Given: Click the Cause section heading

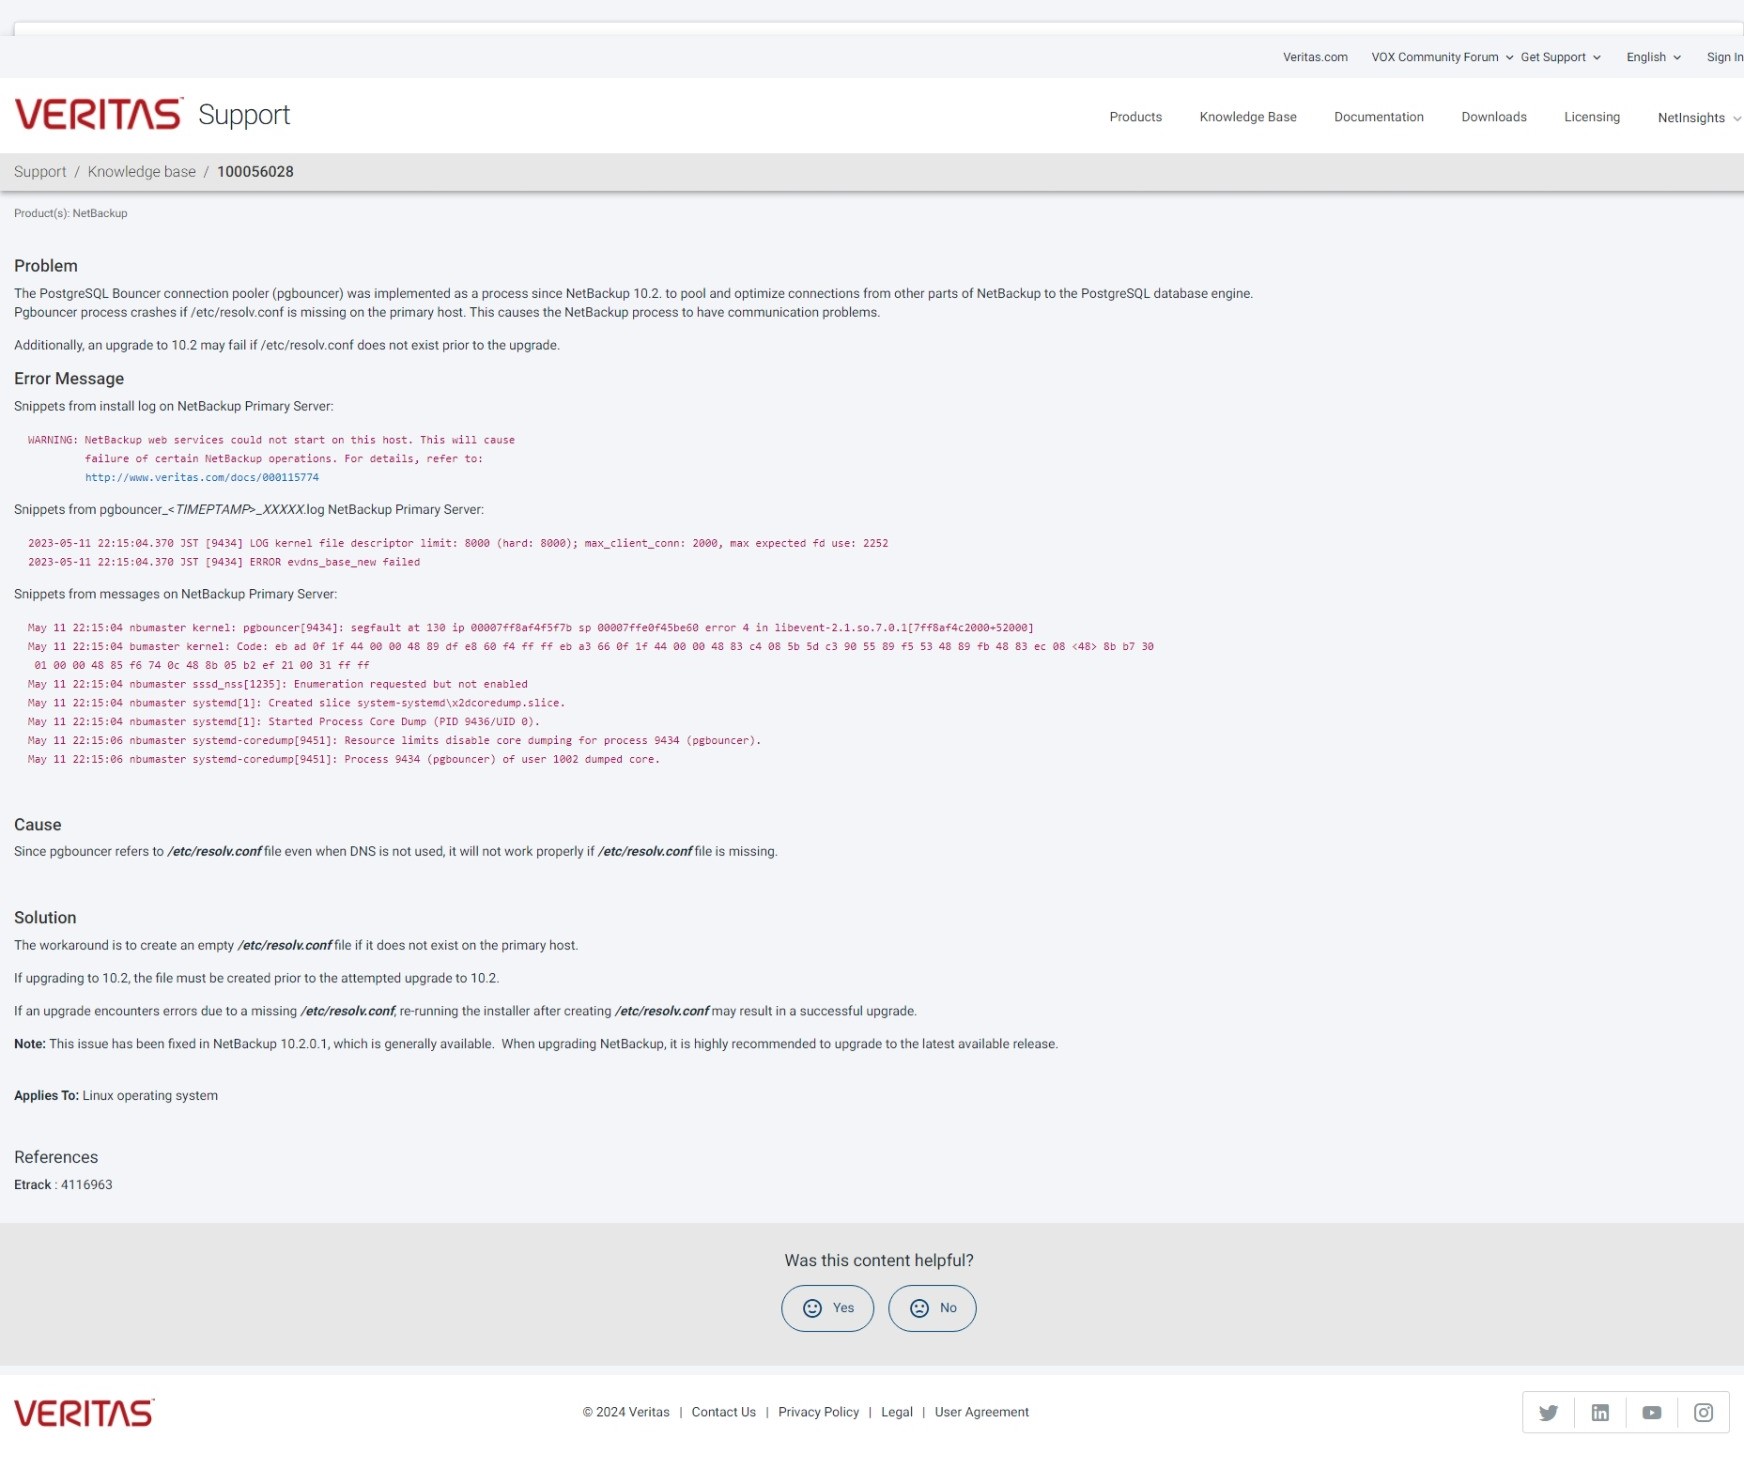Looking at the screenshot, I should point(38,825).
